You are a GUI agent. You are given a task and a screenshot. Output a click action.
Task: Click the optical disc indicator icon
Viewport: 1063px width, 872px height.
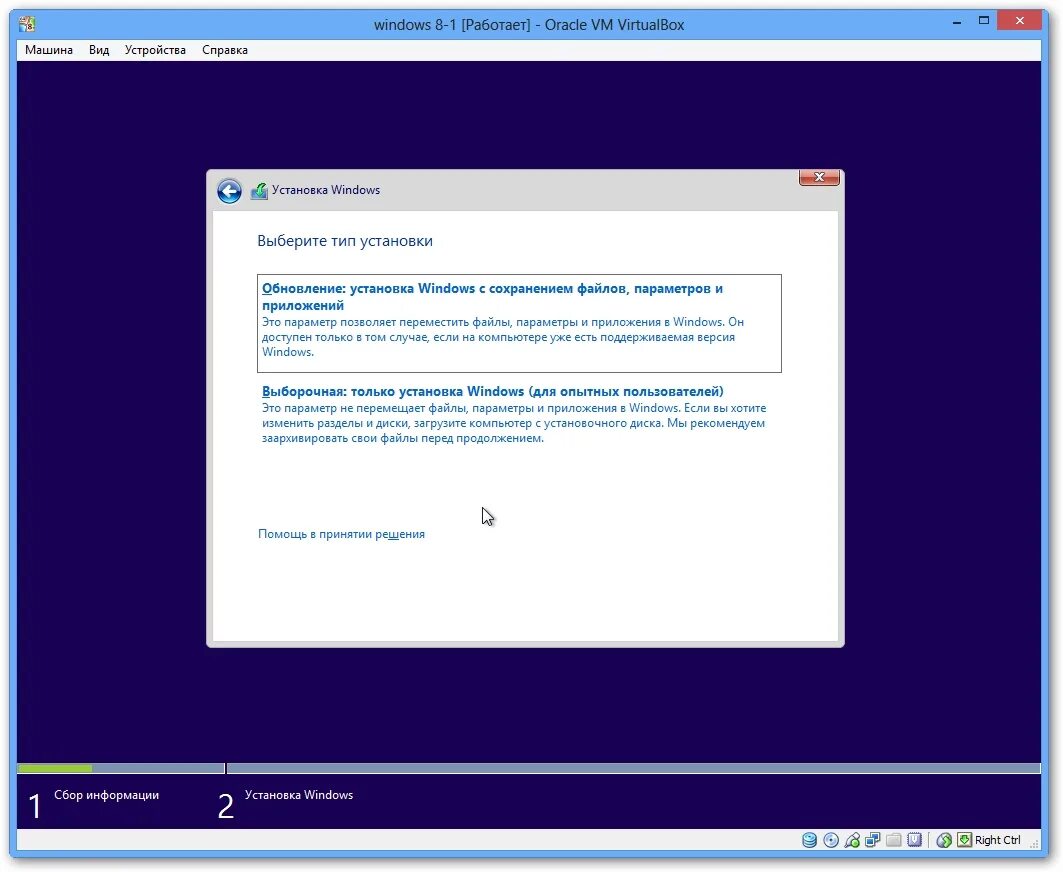(x=830, y=840)
